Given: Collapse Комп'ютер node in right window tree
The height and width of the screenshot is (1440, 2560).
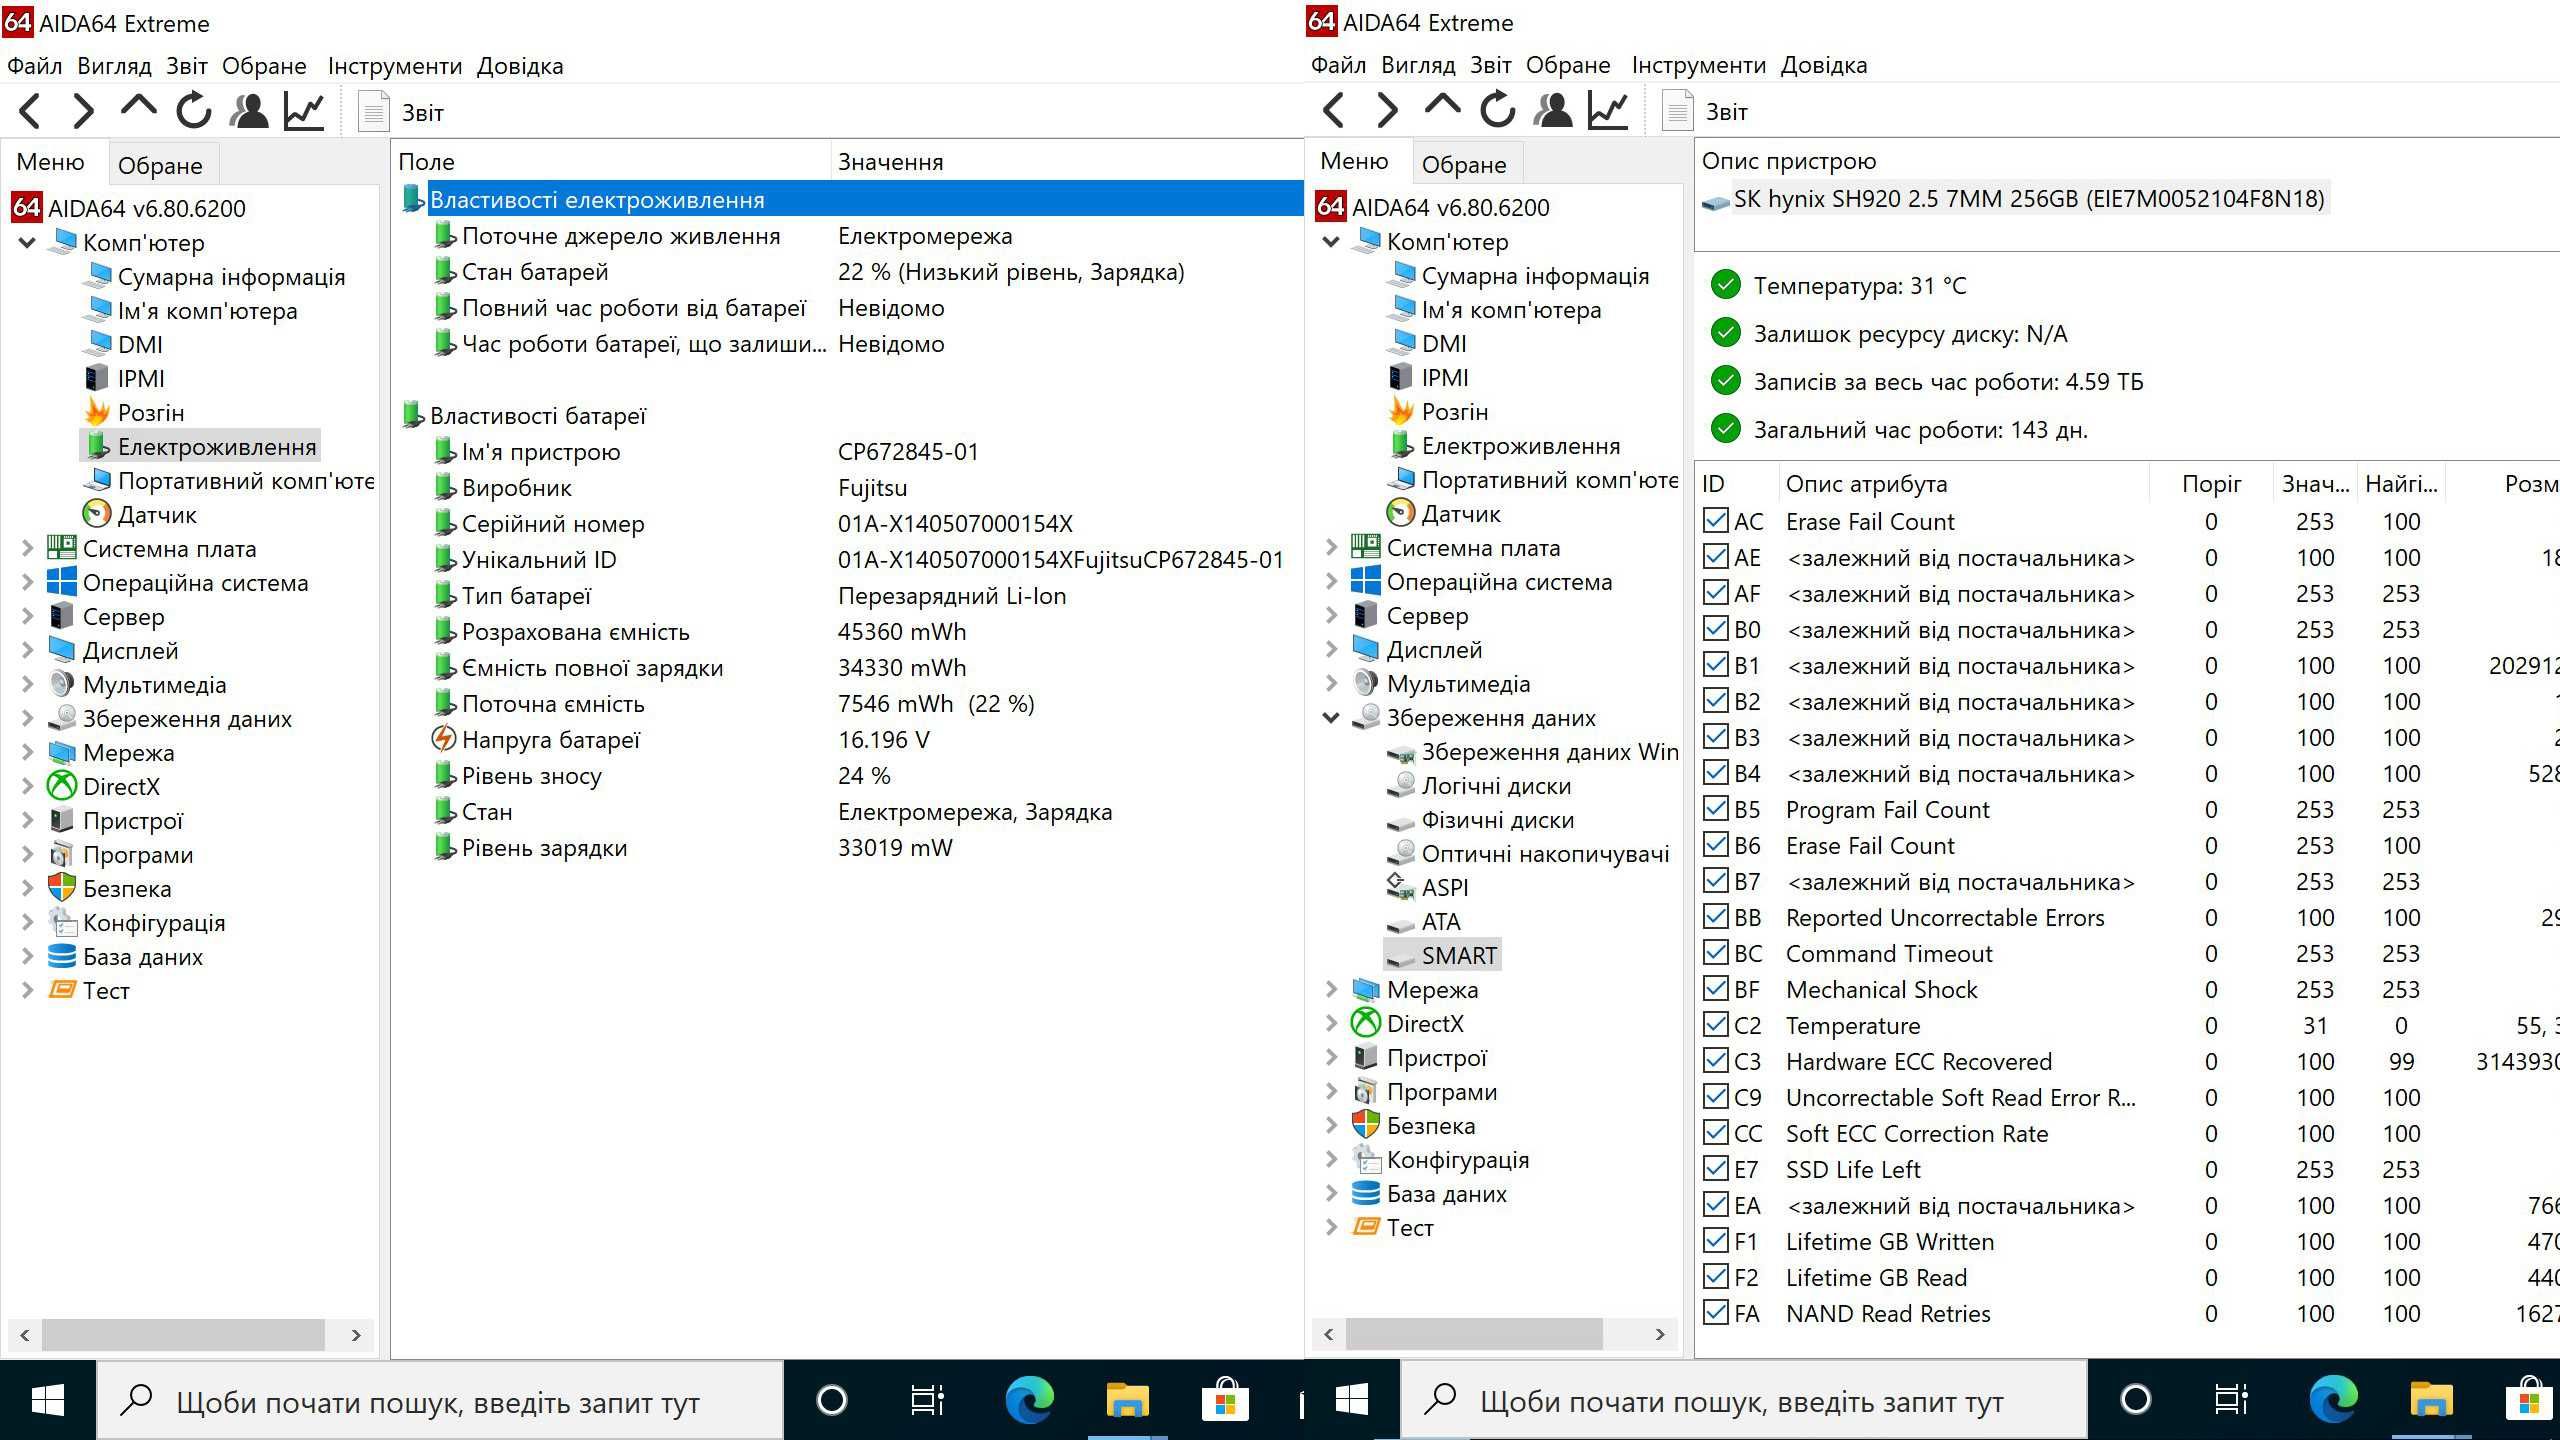Looking at the screenshot, I should click(x=1331, y=242).
